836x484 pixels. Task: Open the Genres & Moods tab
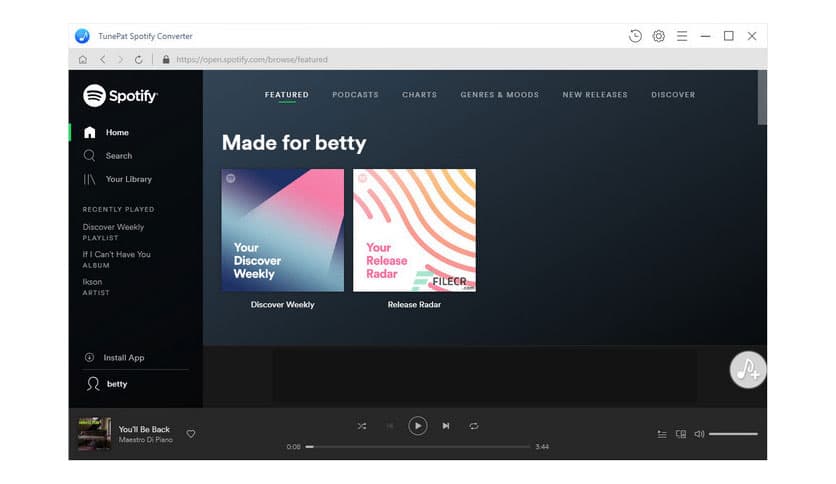[x=500, y=95]
